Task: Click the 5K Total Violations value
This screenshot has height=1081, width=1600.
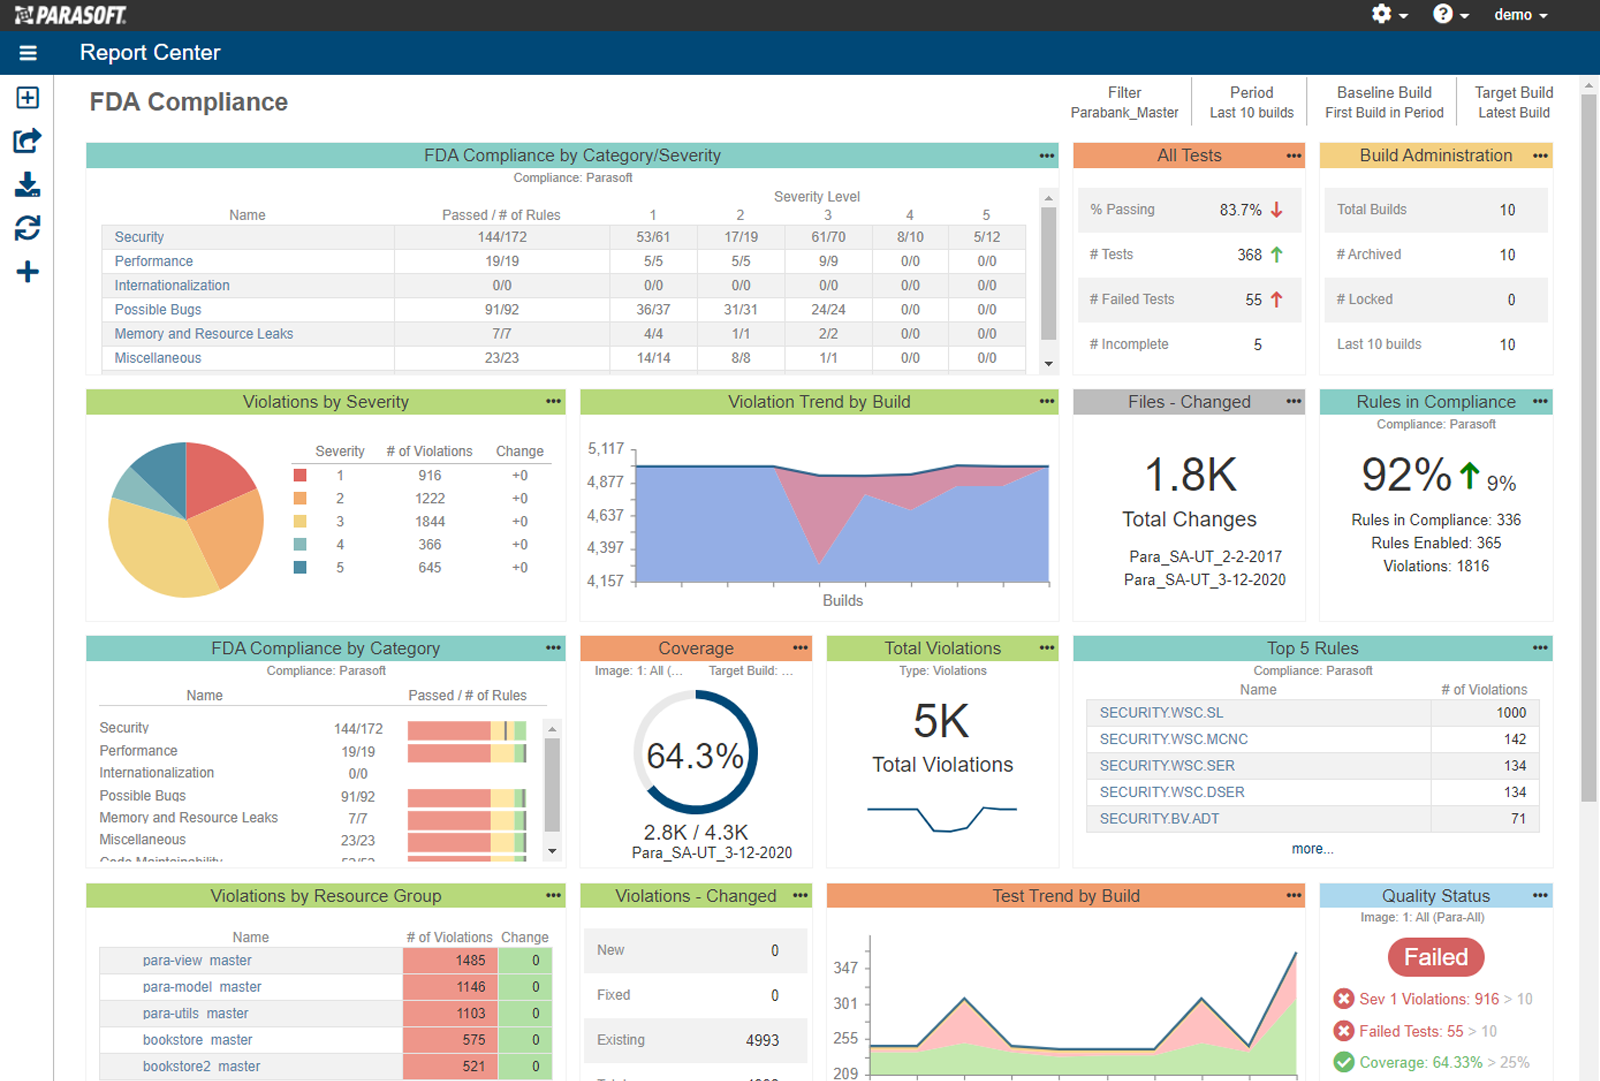Action: (942, 721)
